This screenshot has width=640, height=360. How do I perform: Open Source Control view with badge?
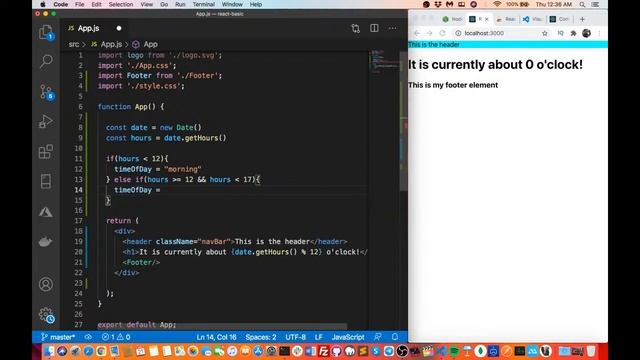coord(46,92)
